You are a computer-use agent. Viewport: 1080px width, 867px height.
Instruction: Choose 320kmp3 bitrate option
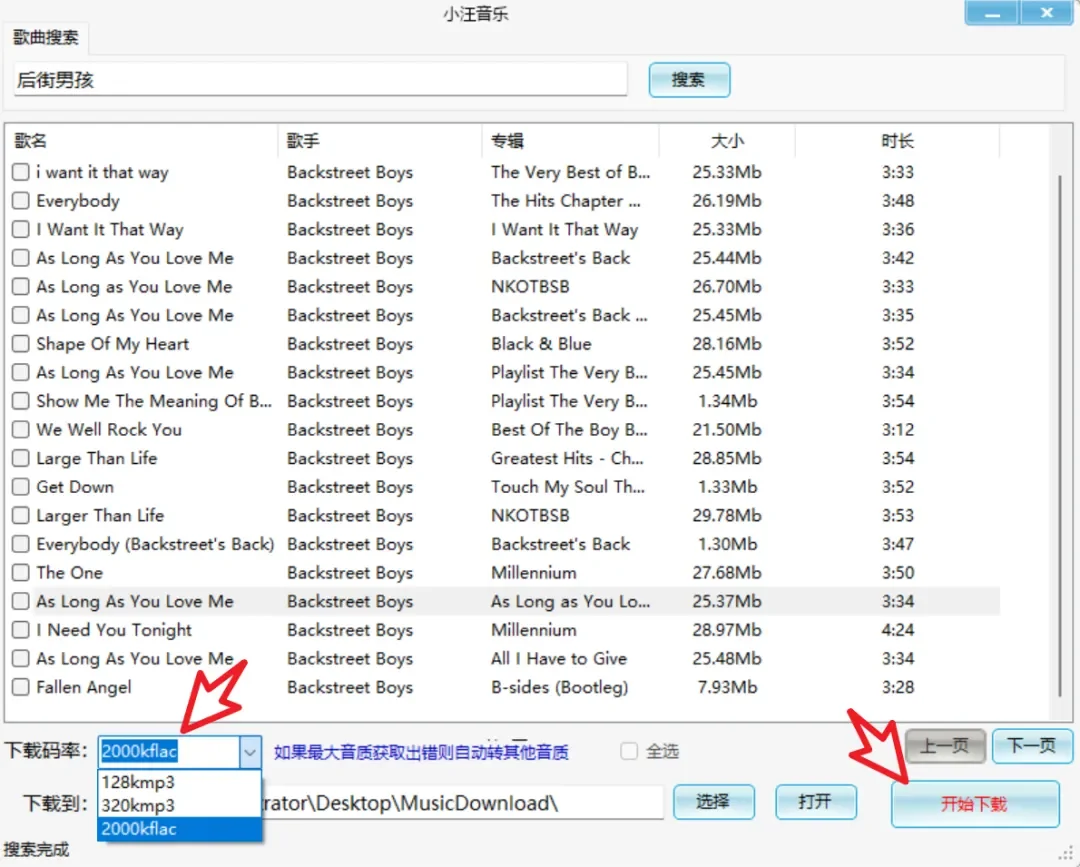pos(179,805)
